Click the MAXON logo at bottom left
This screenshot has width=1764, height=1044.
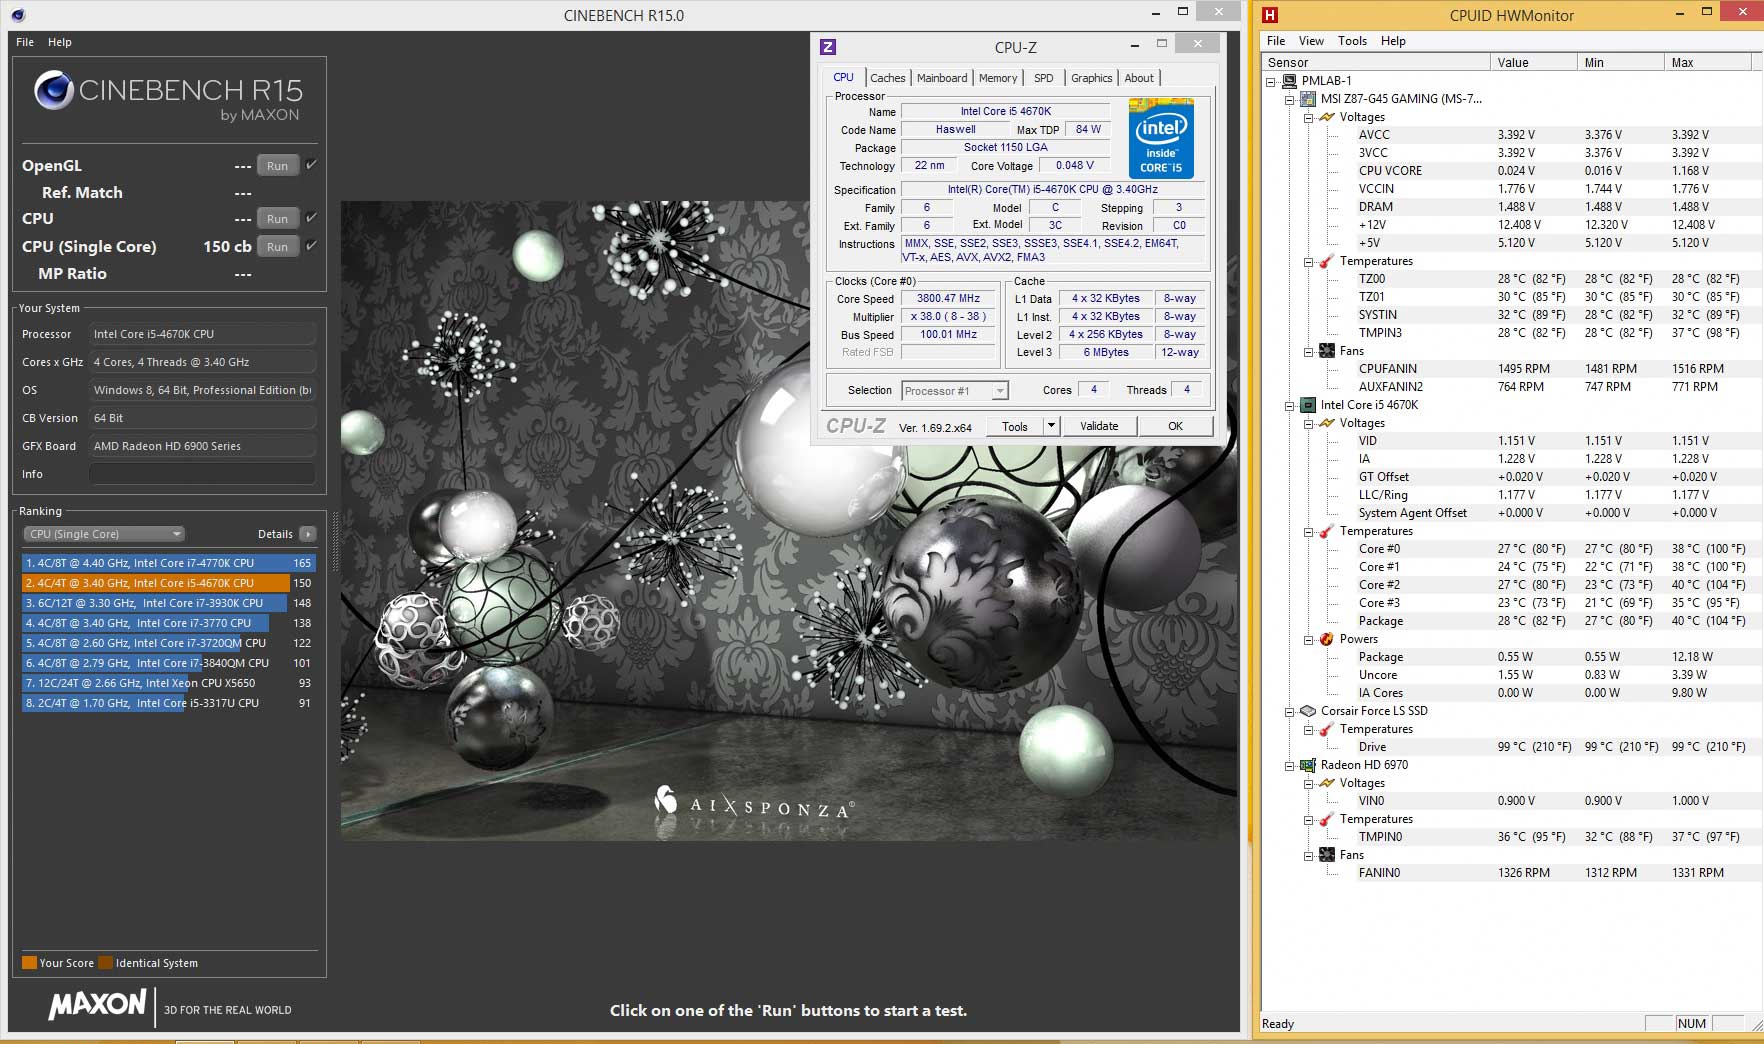pos(97,1005)
